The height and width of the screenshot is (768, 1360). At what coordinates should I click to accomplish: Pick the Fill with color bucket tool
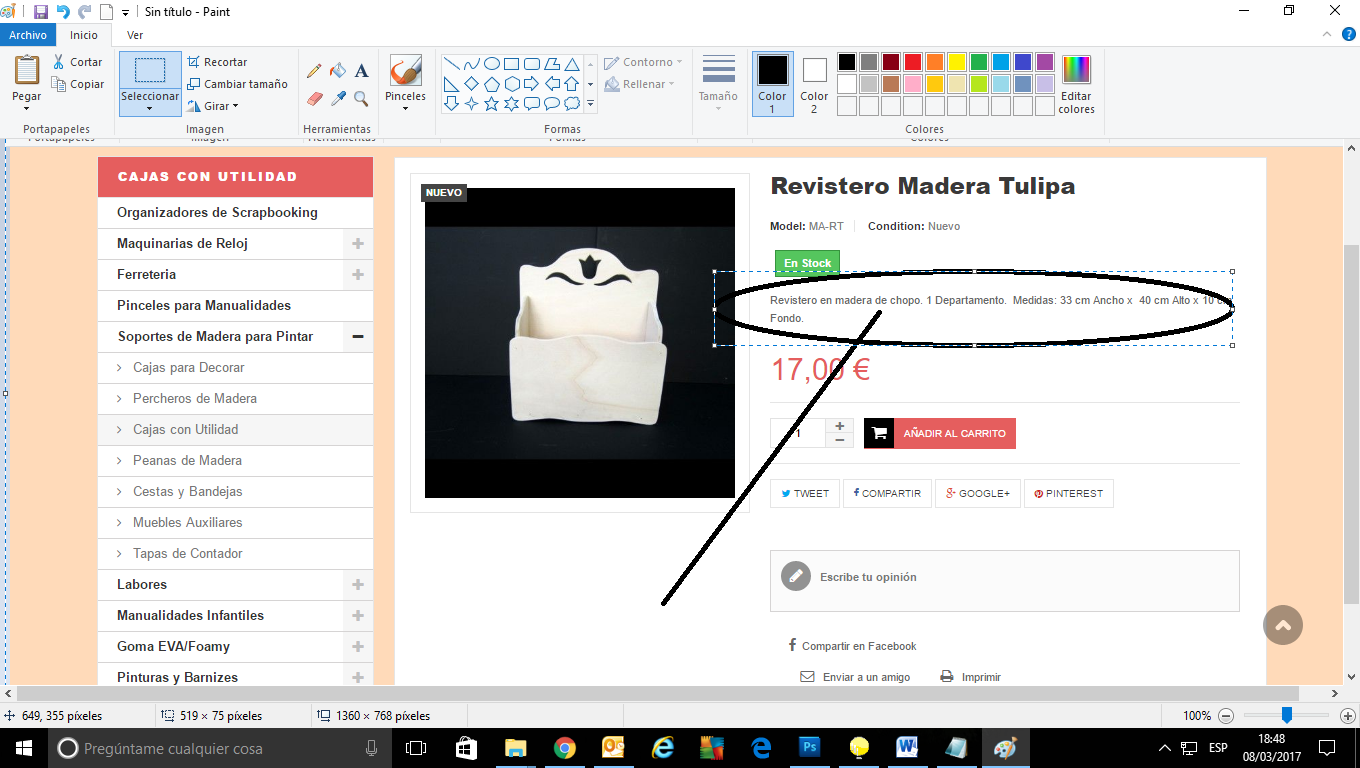pos(338,71)
